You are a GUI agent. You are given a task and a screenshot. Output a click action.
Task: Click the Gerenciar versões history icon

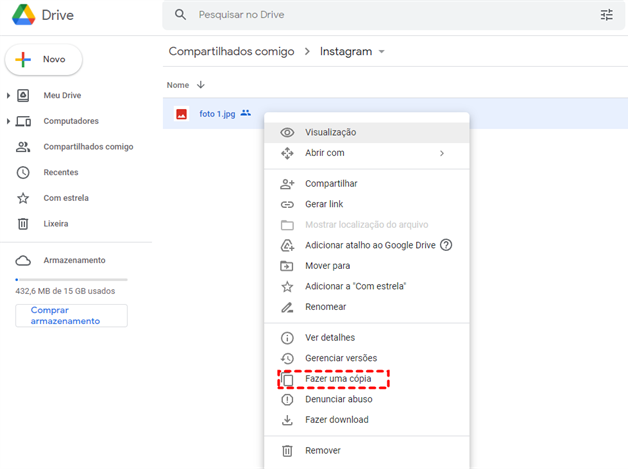click(x=287, y=358)
